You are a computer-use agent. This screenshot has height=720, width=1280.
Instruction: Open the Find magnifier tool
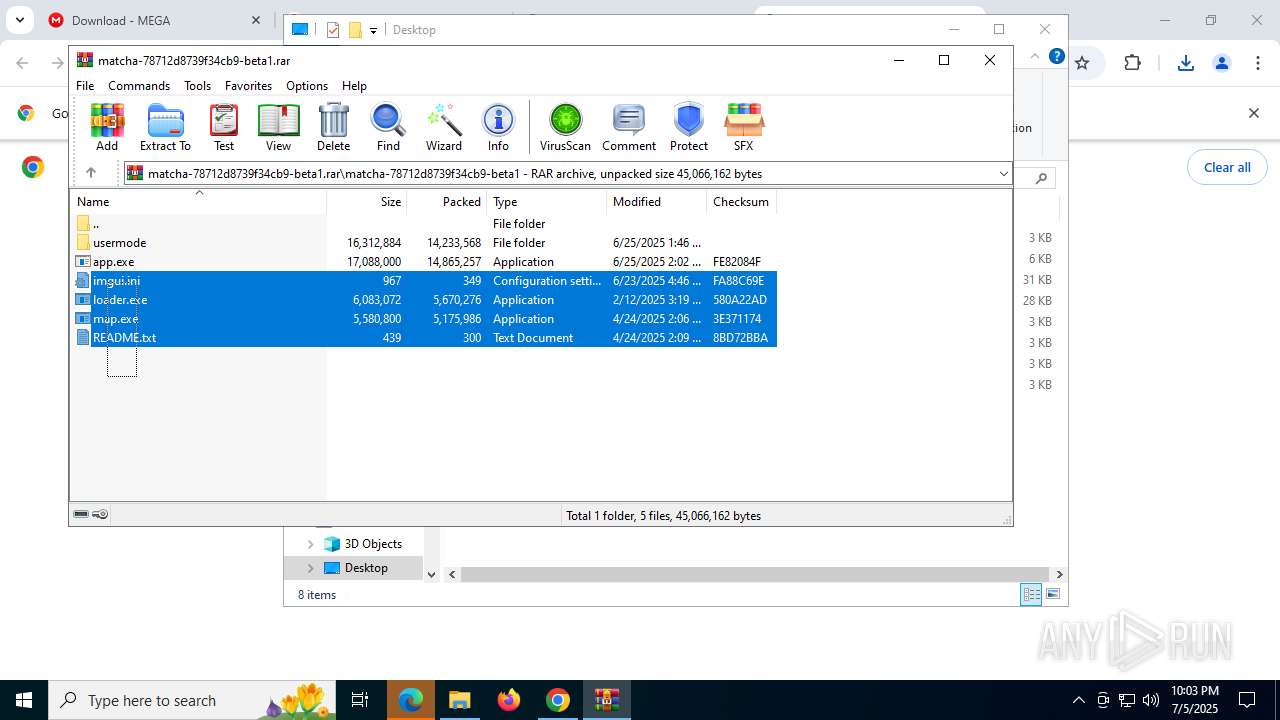pyautogui.click(x=388, y=127)
